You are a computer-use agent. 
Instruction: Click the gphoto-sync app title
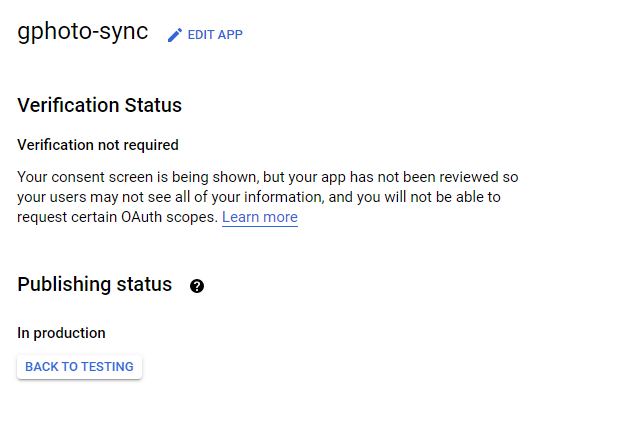(x=83, y=32)
